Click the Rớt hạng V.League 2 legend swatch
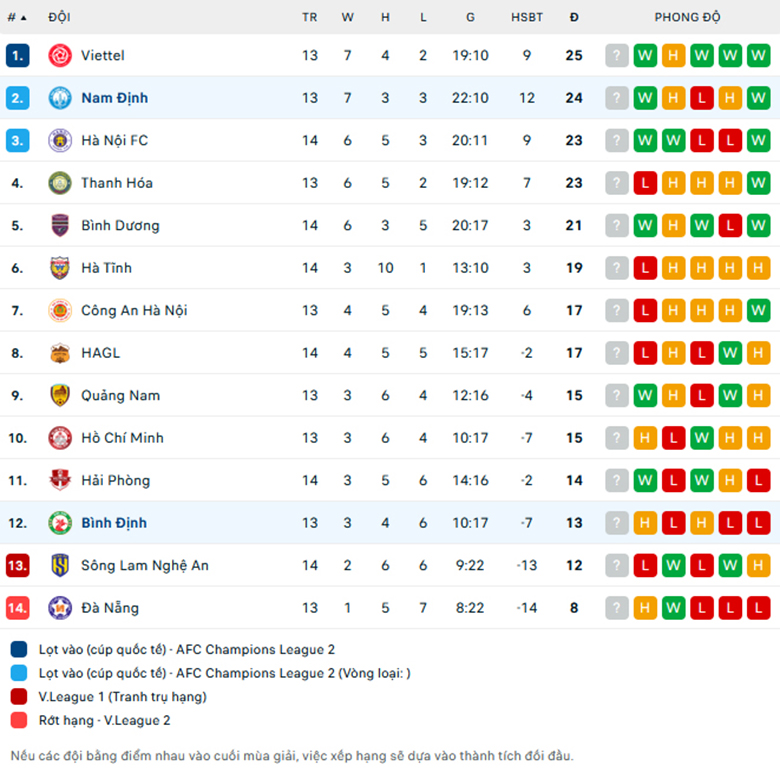The image size is (780, 772). pyautogui.click(x=19, y=720)
